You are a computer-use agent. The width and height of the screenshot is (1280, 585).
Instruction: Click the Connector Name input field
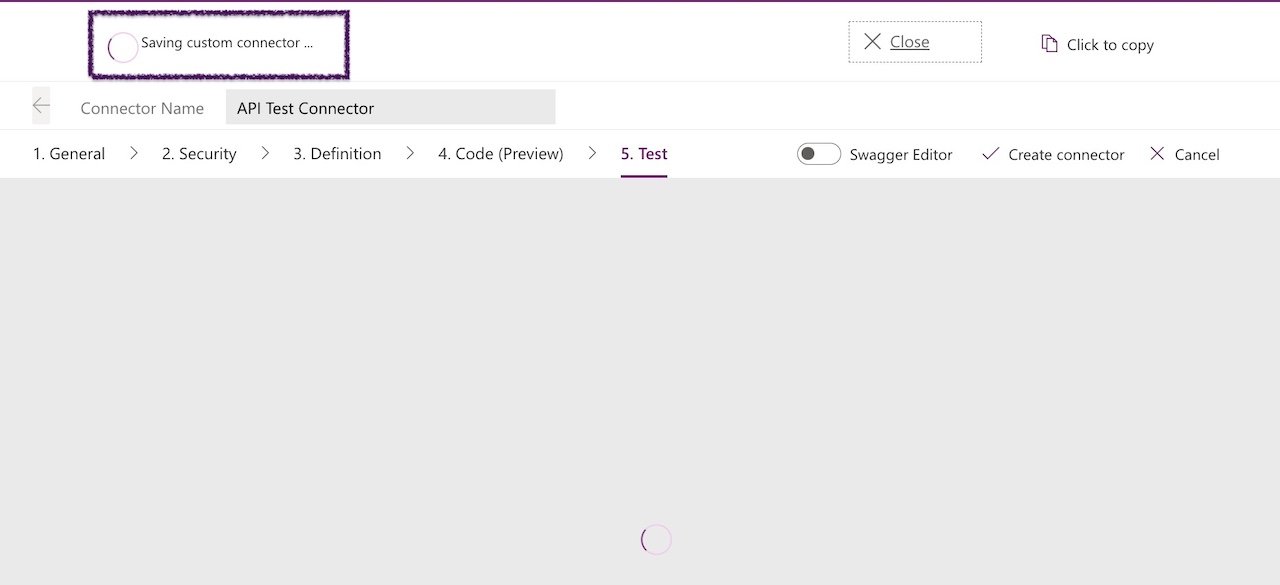click(x=390, y=107)
